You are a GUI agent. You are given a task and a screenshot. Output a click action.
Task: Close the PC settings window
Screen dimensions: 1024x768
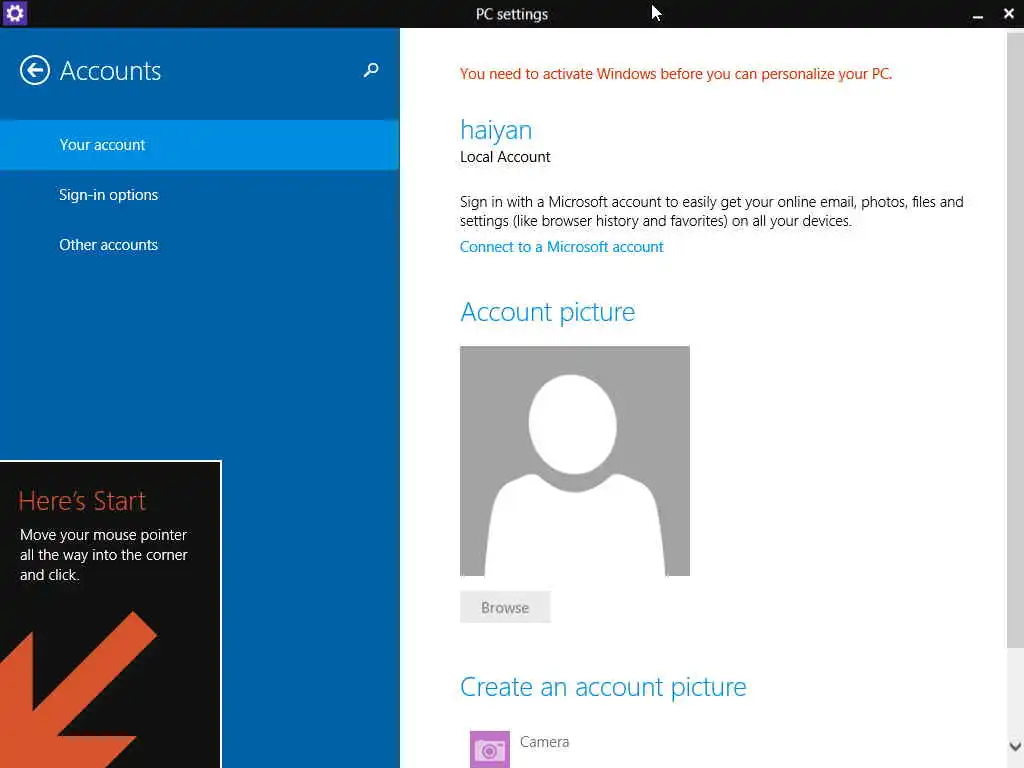pos(1008,14)
